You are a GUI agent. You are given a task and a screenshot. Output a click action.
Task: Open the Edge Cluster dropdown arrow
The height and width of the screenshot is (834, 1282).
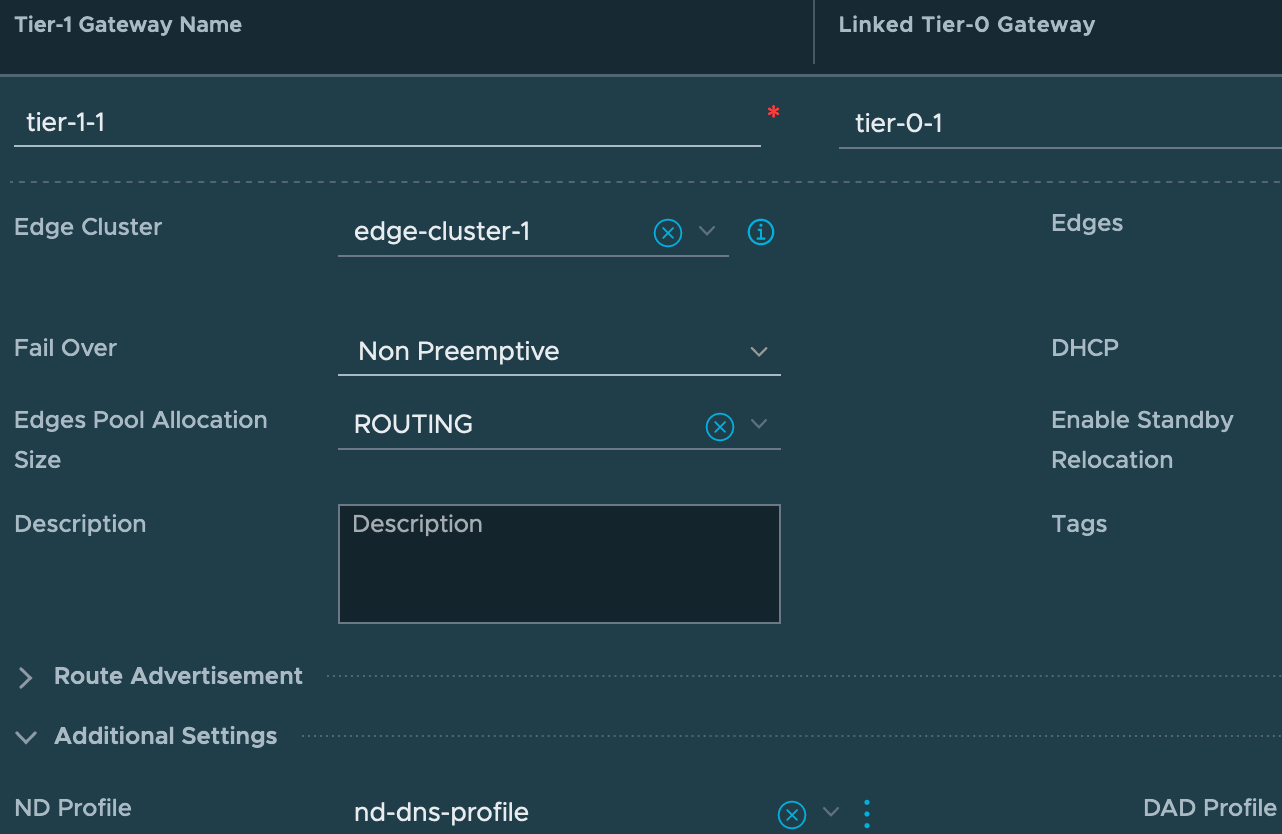pyautogui.click(x=707, y=231)
